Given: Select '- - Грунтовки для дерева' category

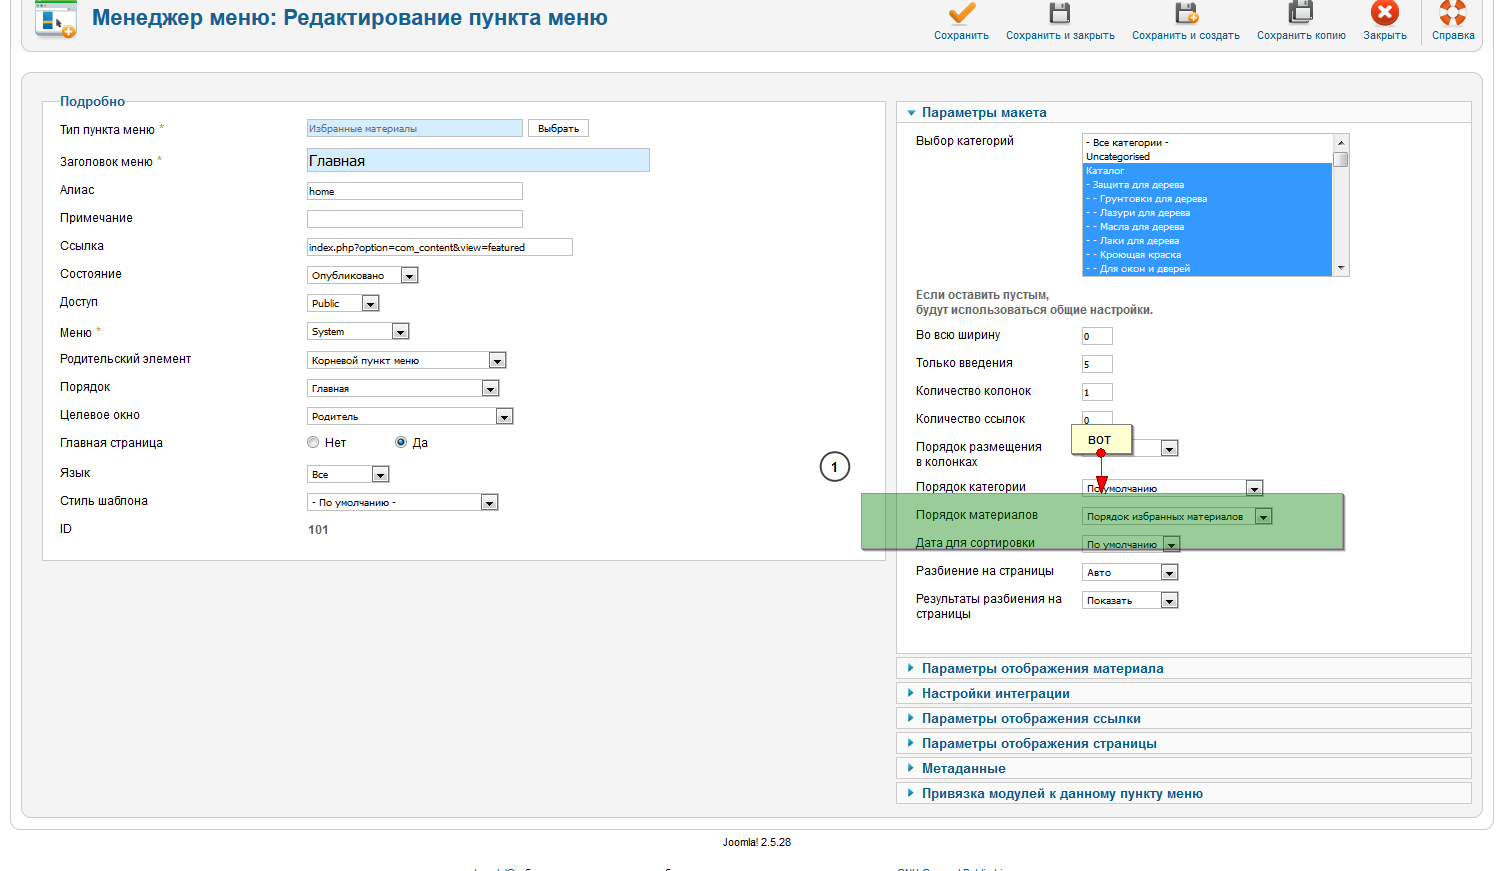Looking at the screenshot, I should [x=1208, y=198].
